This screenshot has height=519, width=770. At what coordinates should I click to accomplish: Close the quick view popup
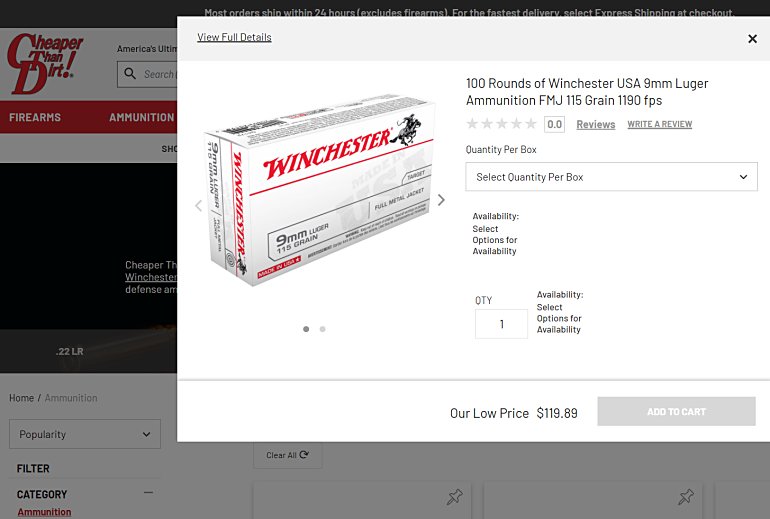click(x=752, y=39)
